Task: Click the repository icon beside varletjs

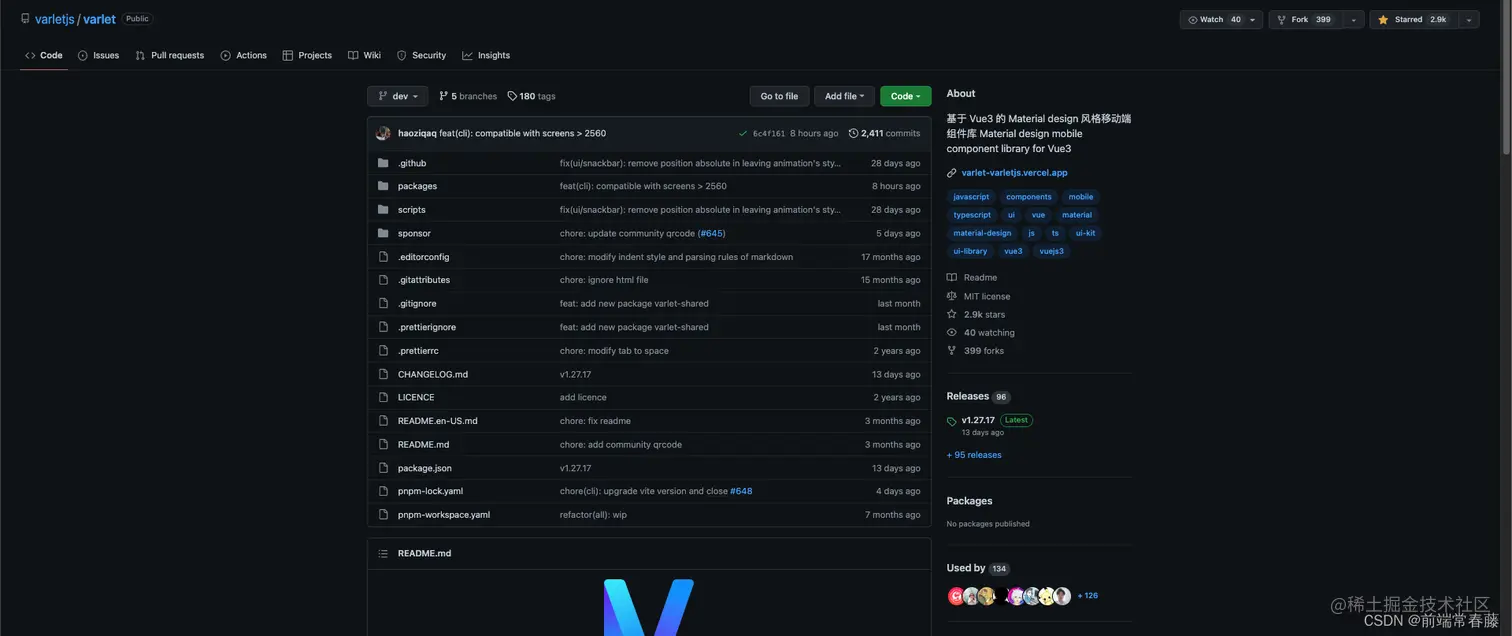Action: pyautogui.click(x=25, y=18)
